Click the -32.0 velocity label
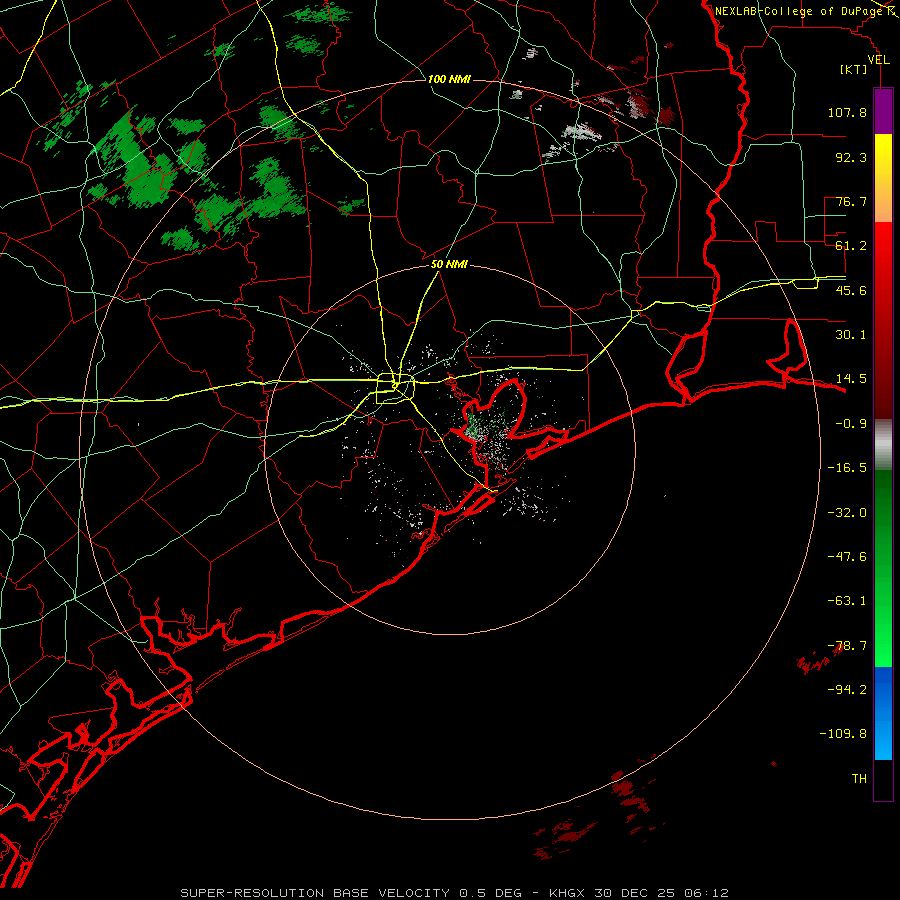 pos(847,513)
